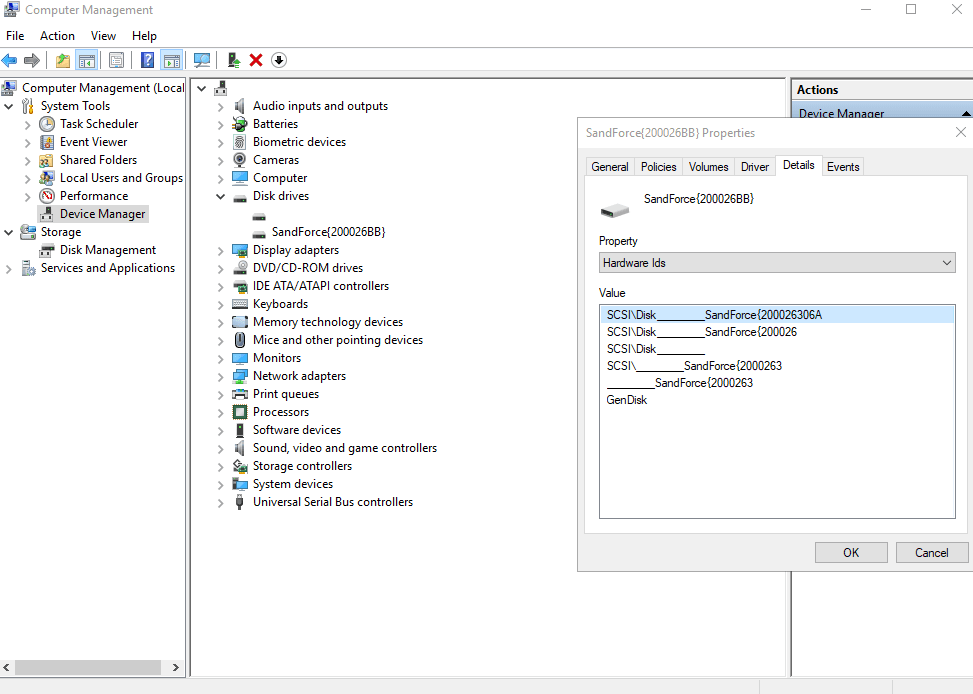Click the red Uninstall device icon
This screenshot has width=973, height=694.
point(255,60)
